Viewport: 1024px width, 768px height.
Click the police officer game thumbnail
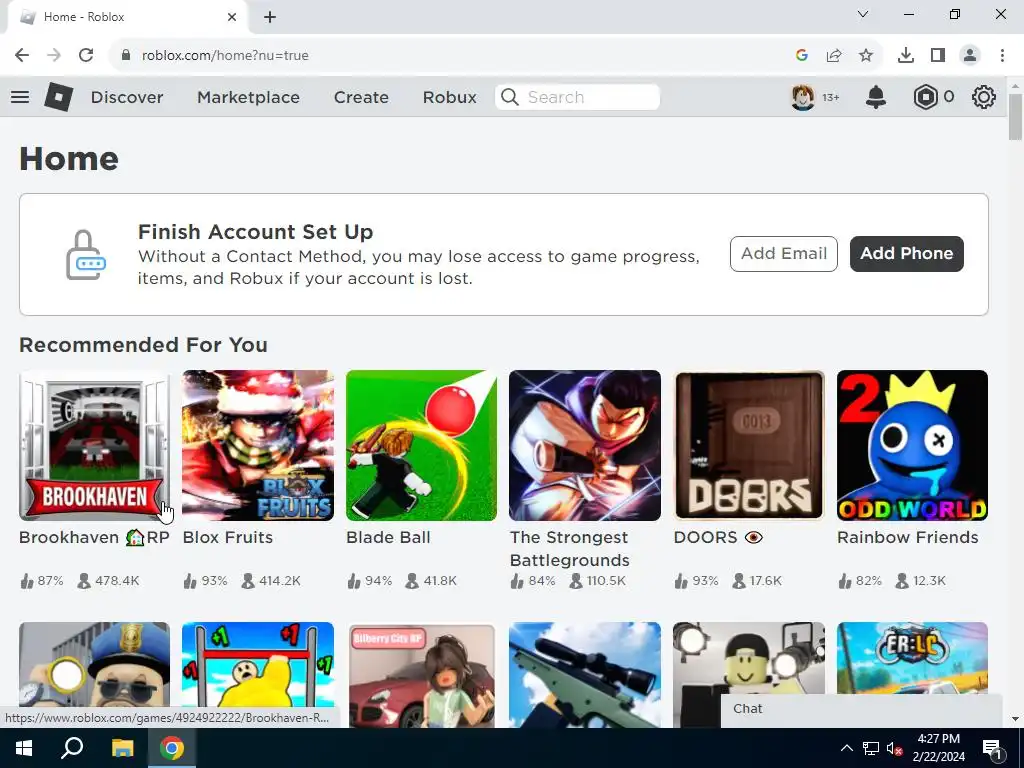tap(95, 666)
